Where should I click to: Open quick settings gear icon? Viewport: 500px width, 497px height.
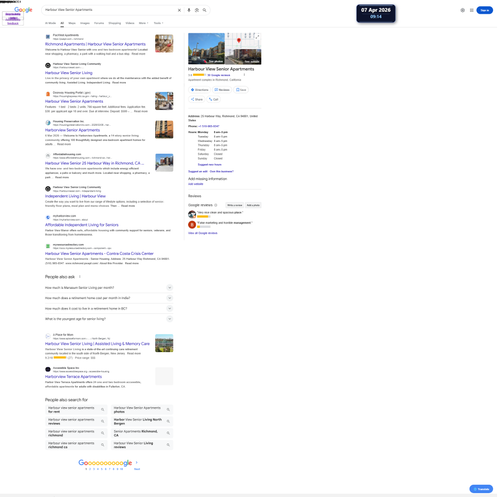[462, 10]
